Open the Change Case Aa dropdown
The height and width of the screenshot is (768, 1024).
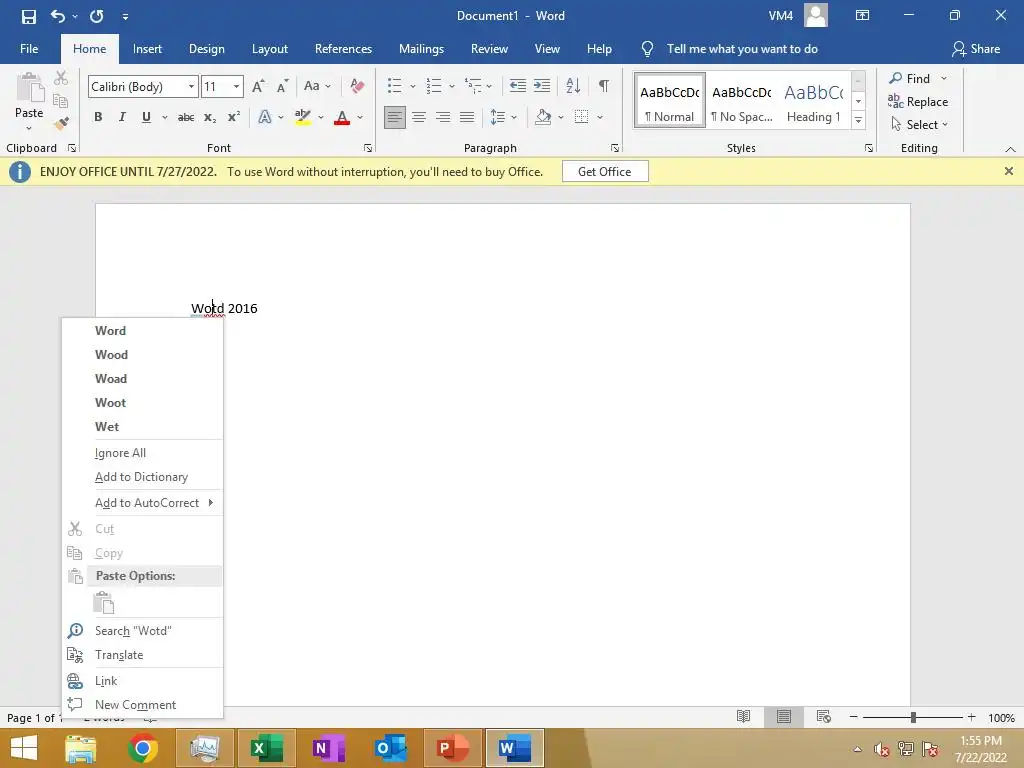[x=317, y=86]
